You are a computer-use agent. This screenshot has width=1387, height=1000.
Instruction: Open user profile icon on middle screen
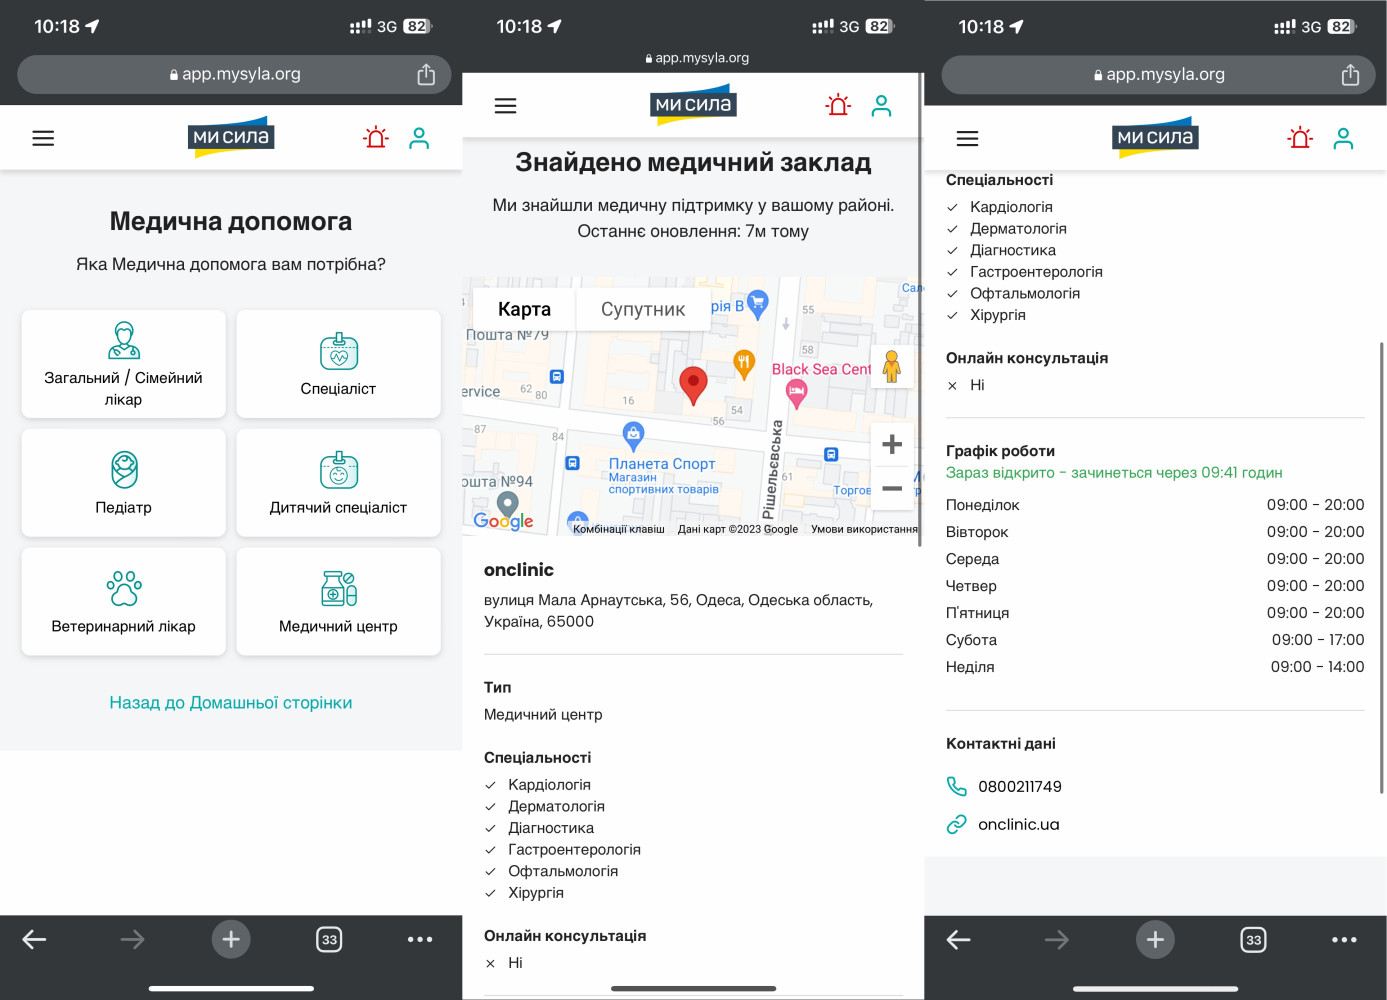tap(881, 105)
